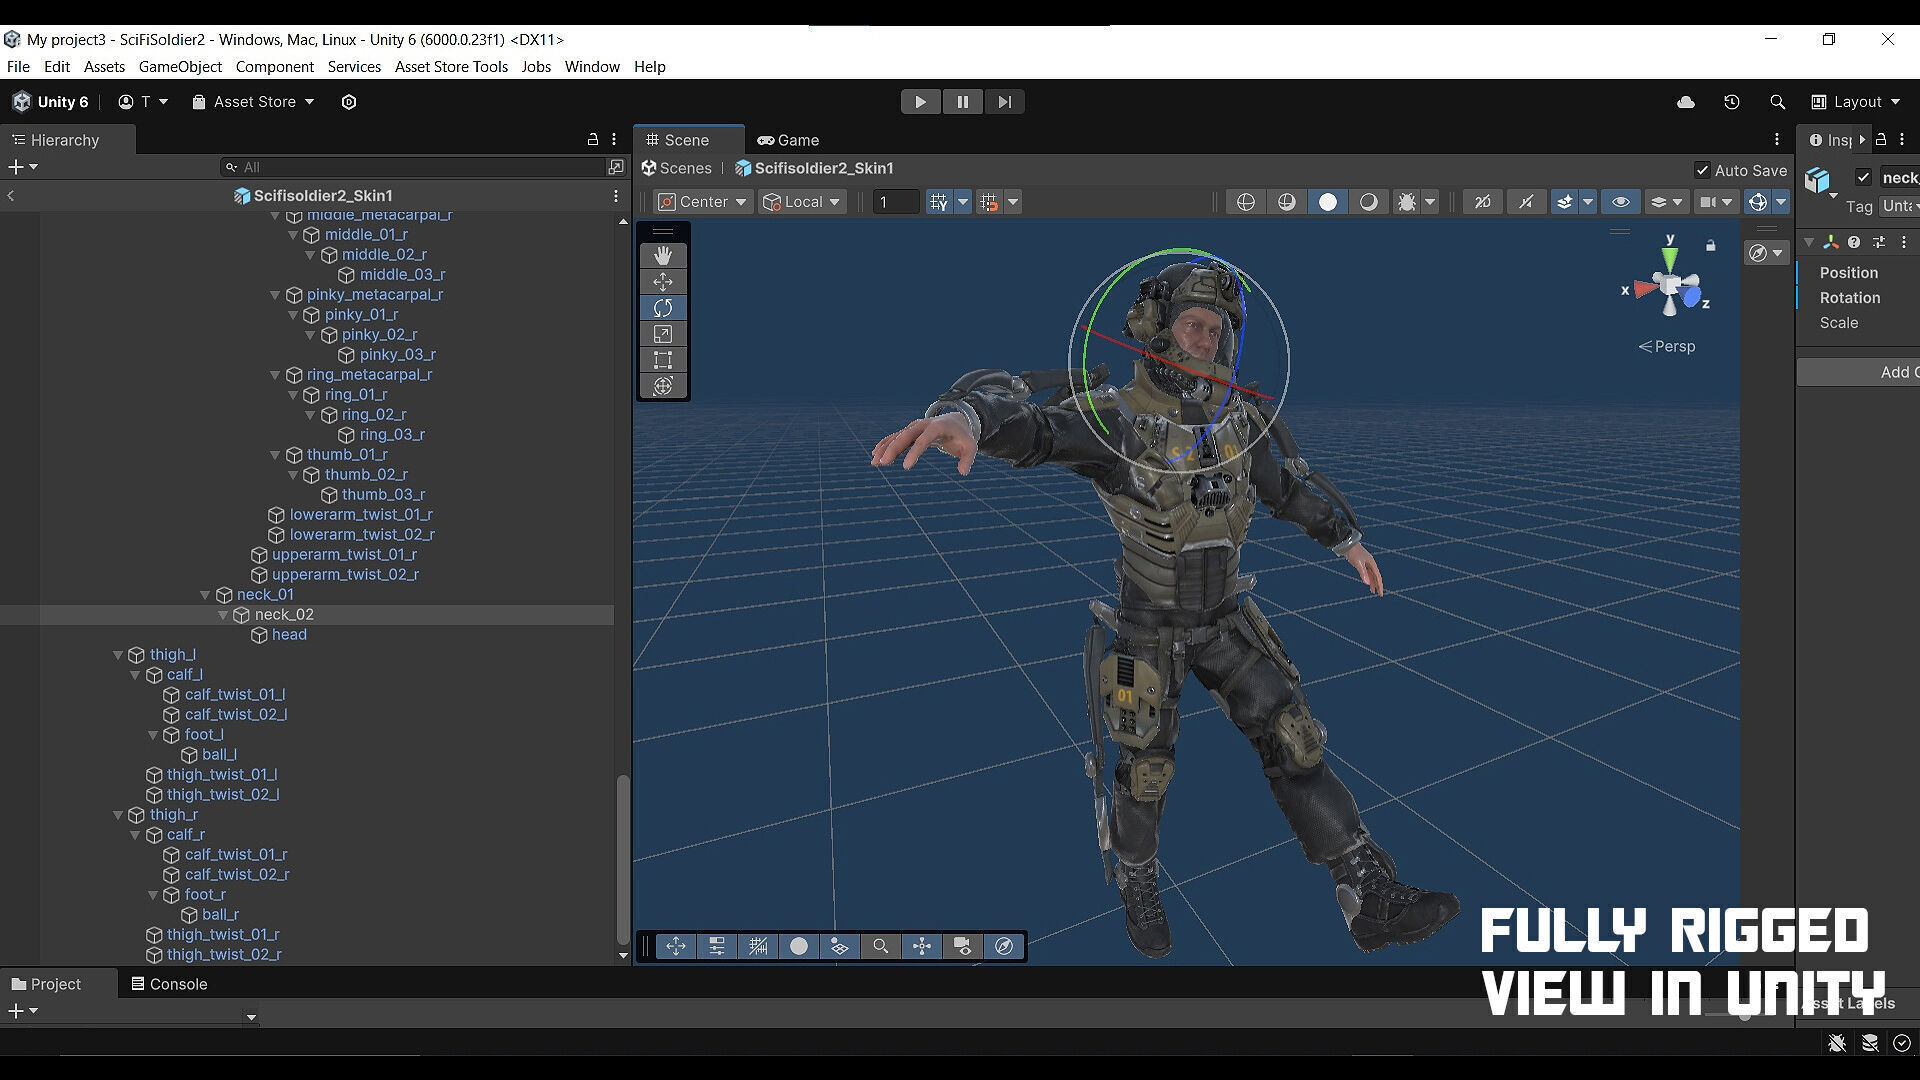
Task: Open the settings gear beside Asset Store
Action: pyautogui.click(x=349, y=102)
